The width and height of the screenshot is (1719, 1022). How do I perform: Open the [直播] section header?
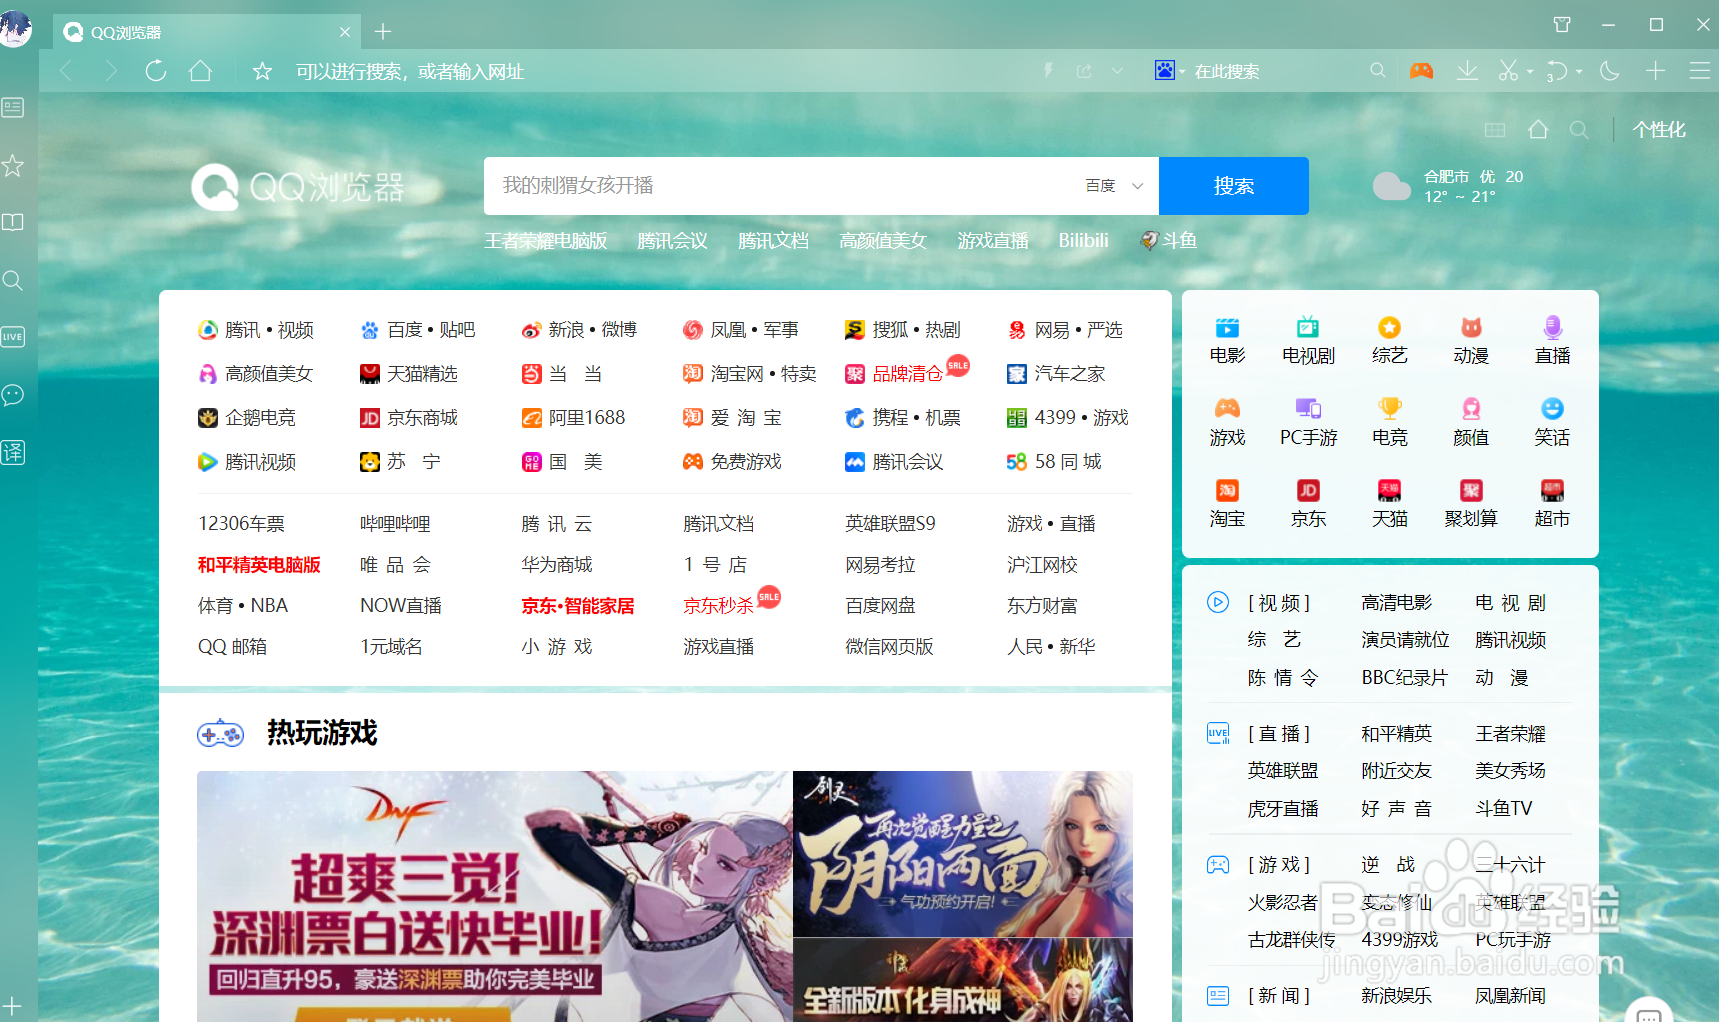point(1279,734)
